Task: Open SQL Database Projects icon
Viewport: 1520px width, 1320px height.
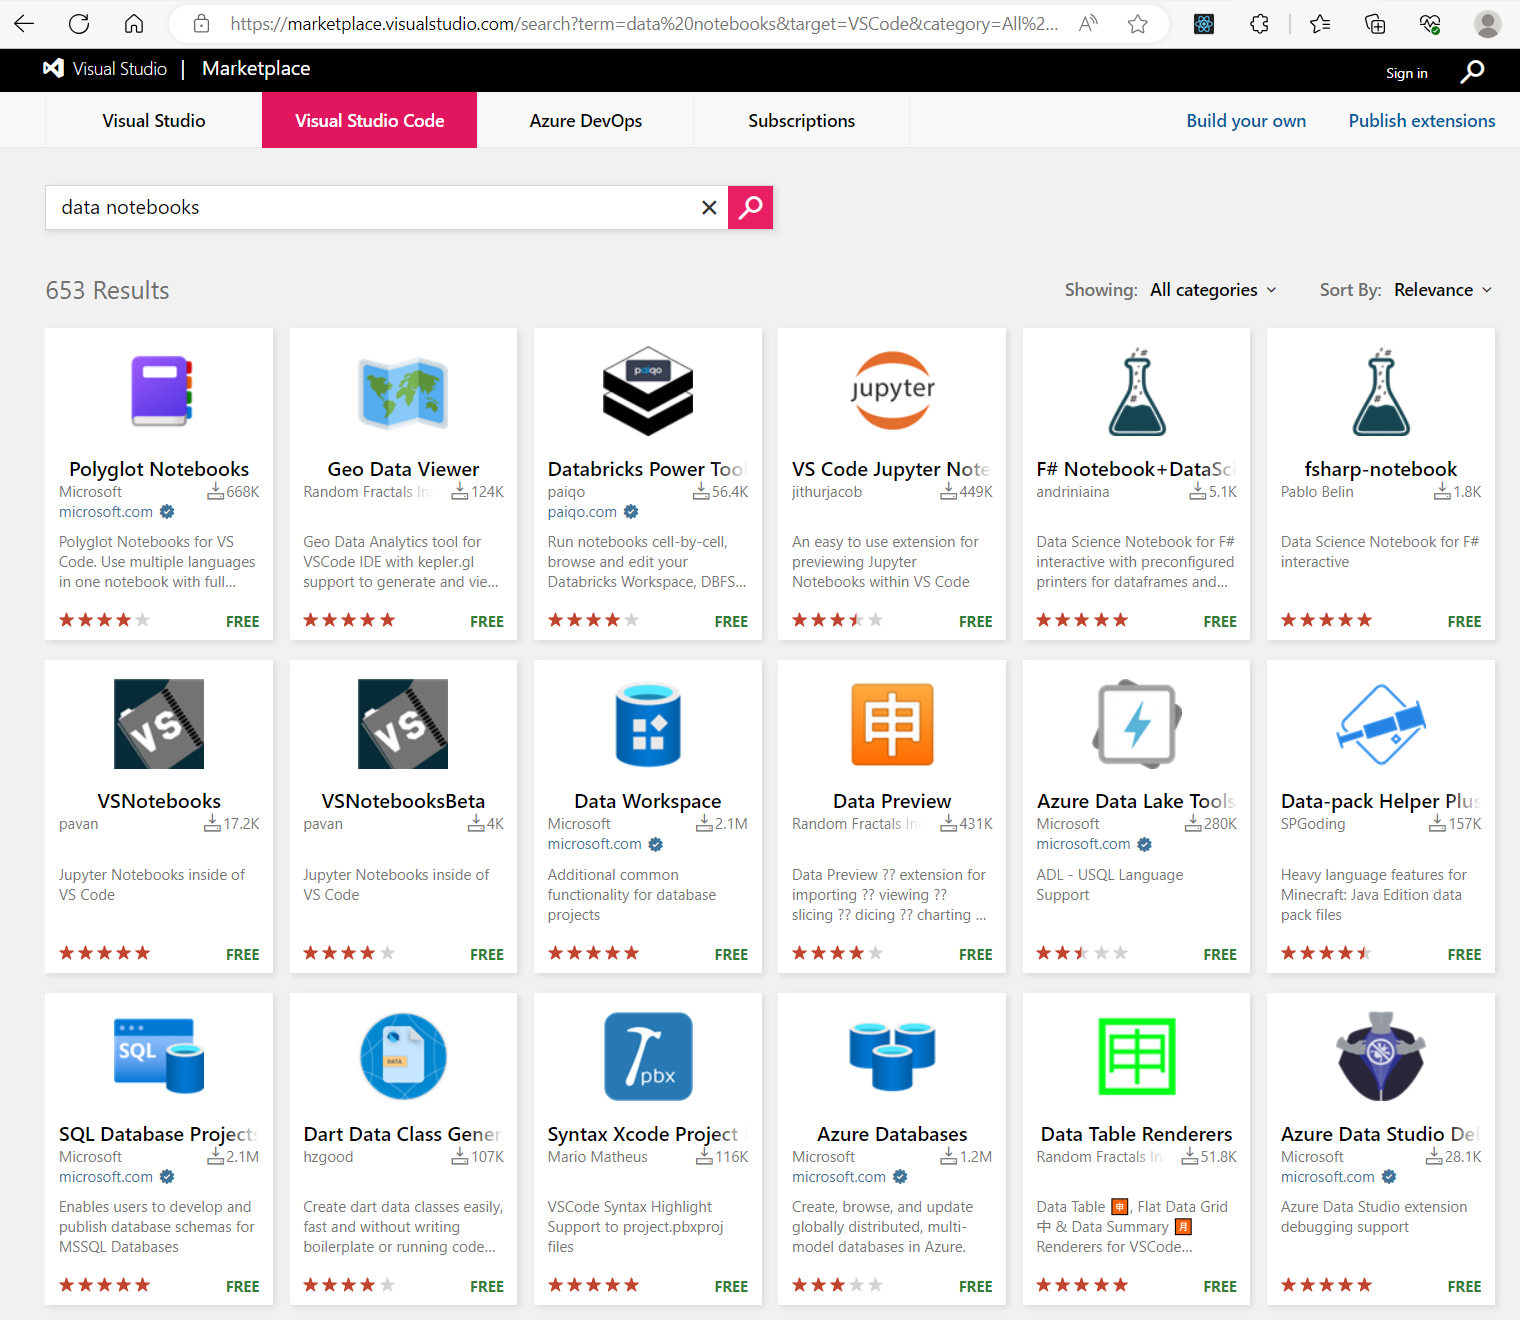Action: click(x=159, y=1056)
